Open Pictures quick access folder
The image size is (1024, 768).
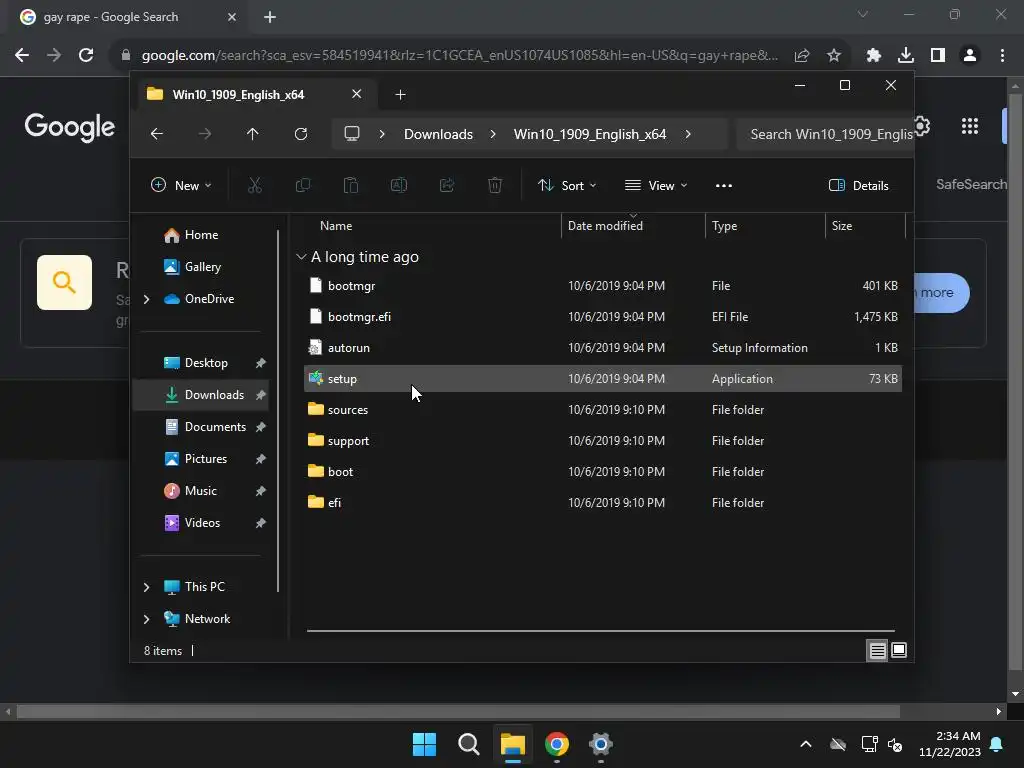tap(206, 459)
